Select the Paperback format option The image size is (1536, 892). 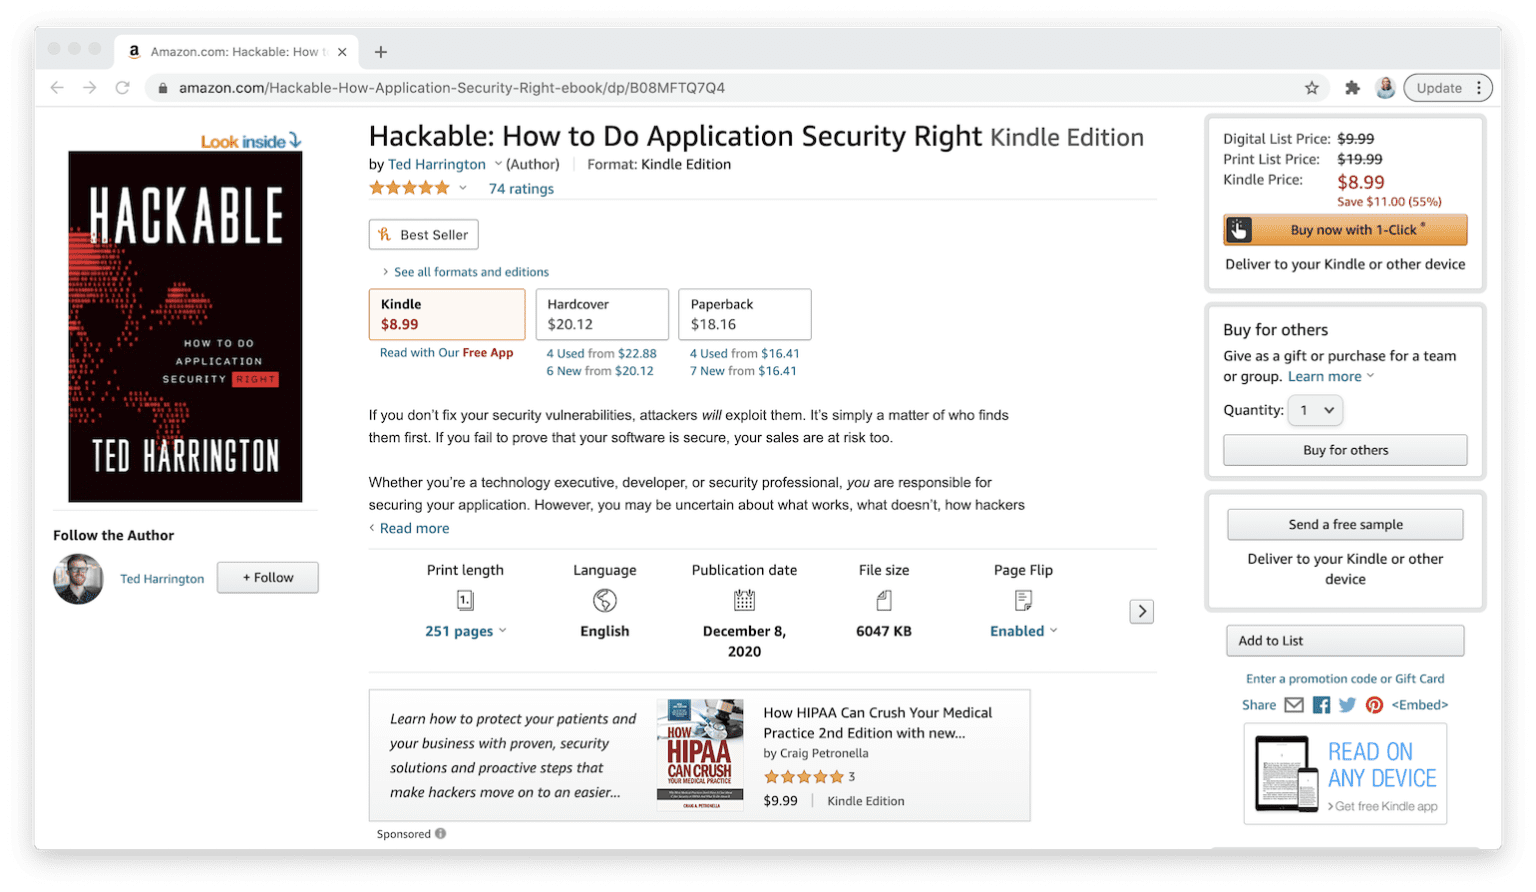pos(744,314)
